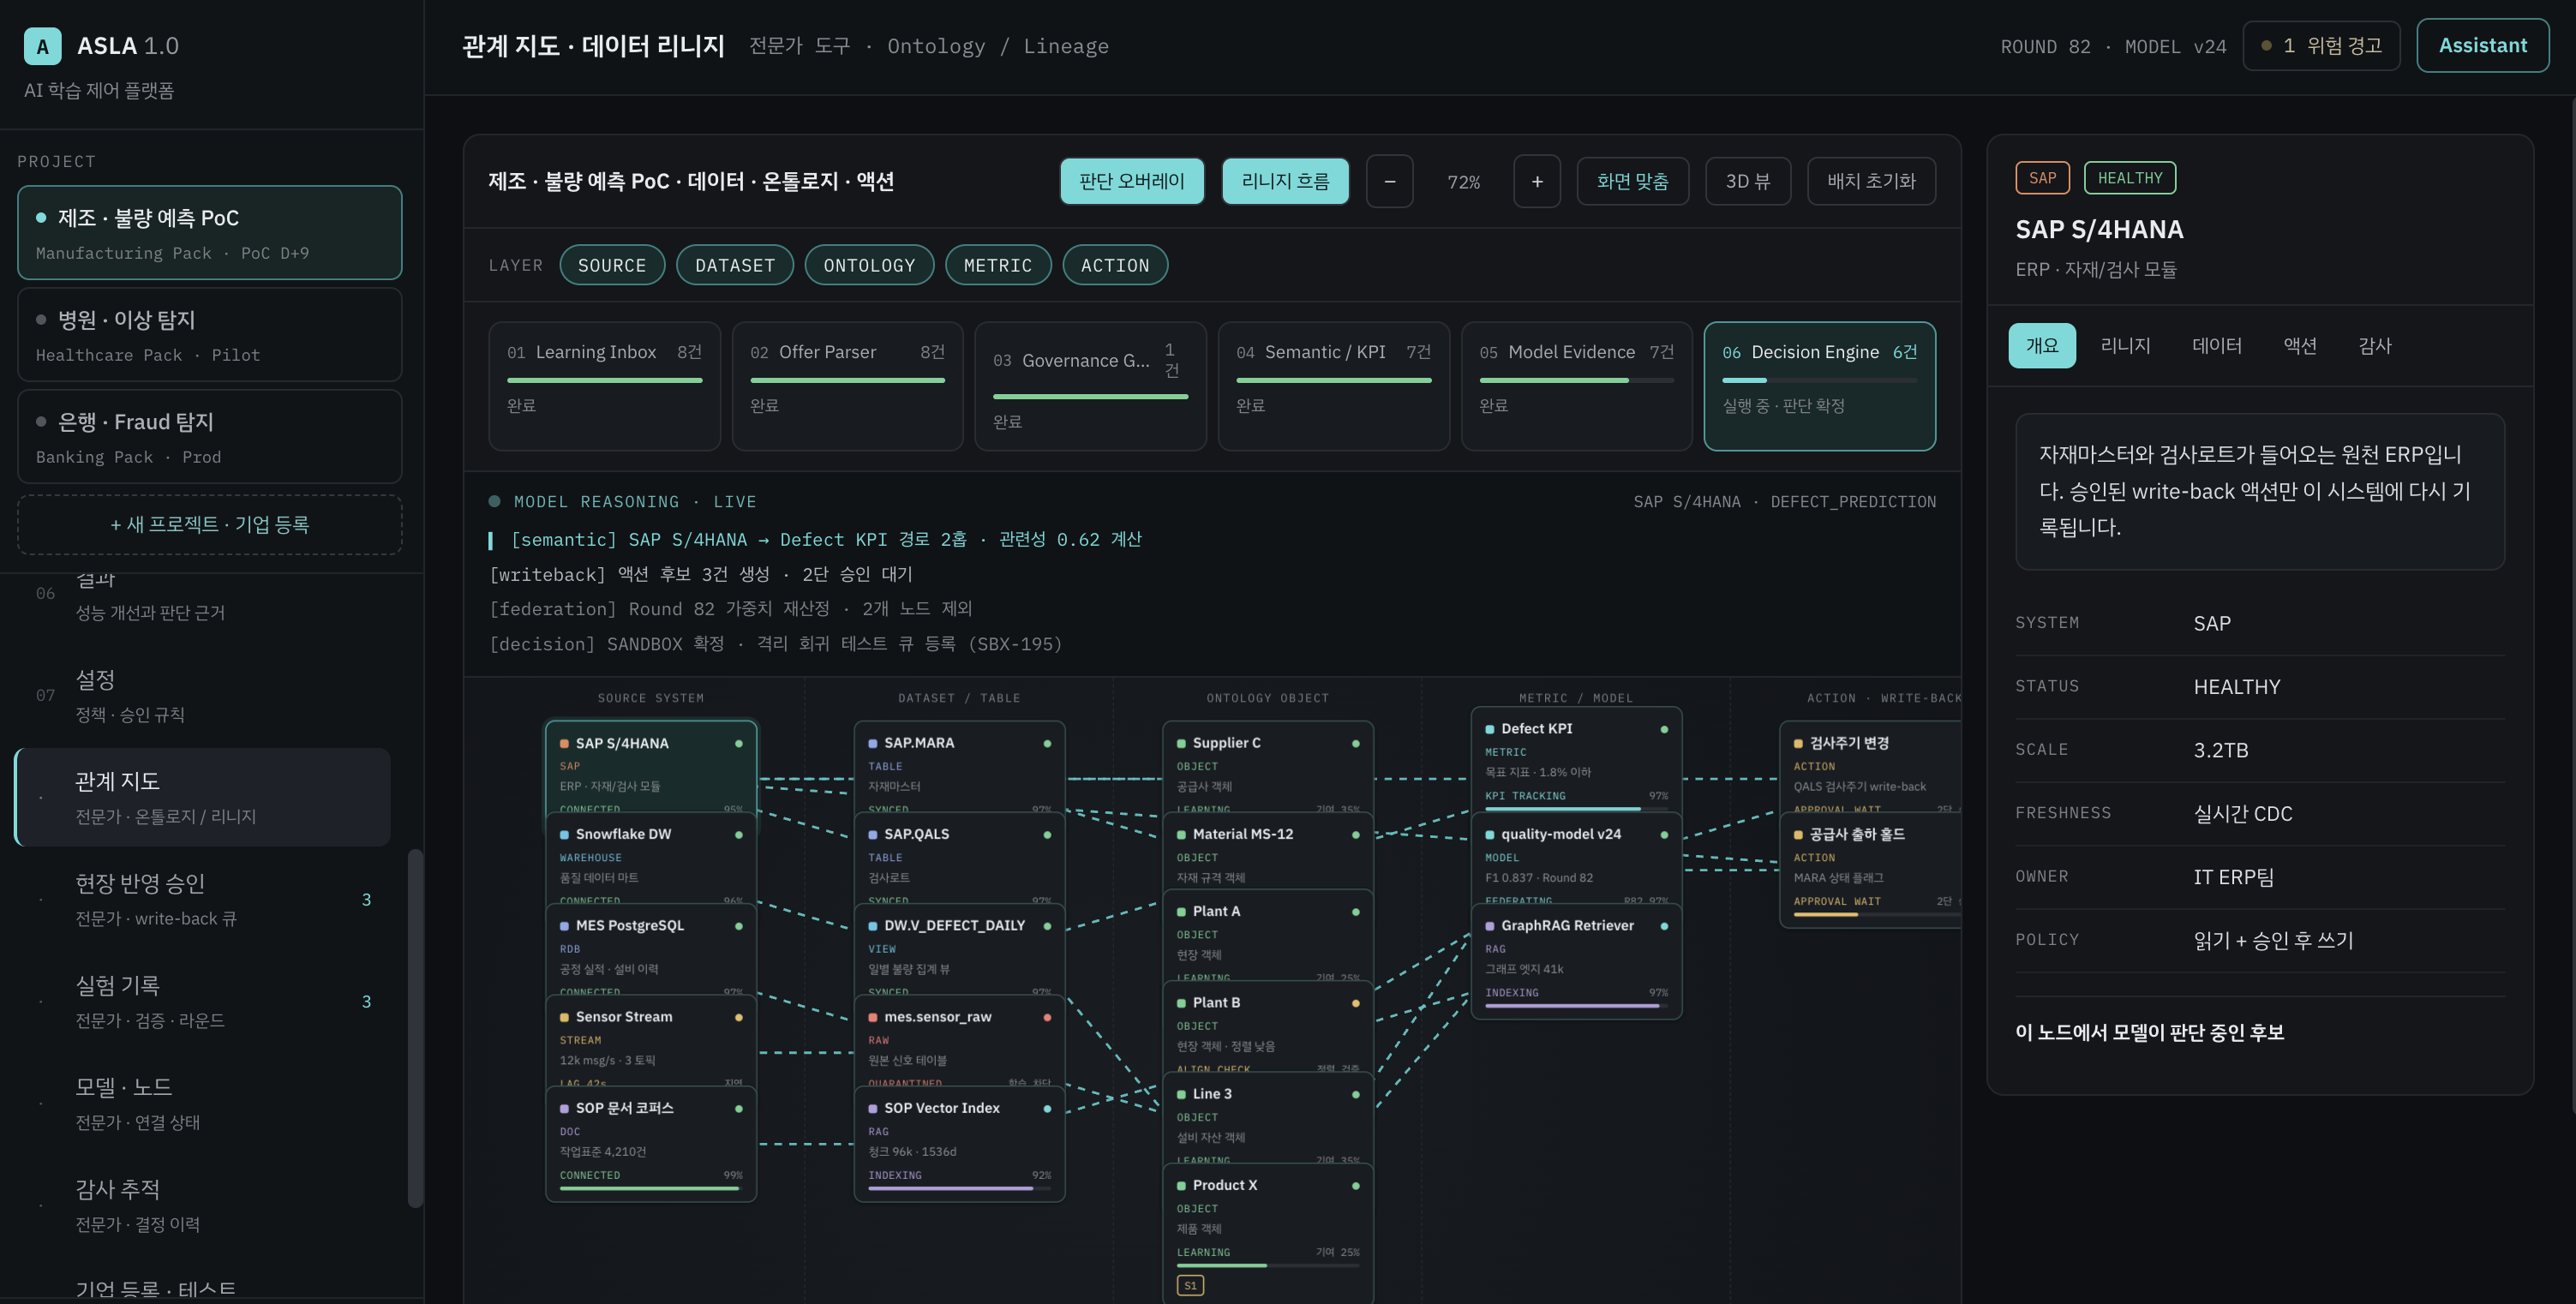
Task: Select the Material MS-12 object node
Action: 1268,851
